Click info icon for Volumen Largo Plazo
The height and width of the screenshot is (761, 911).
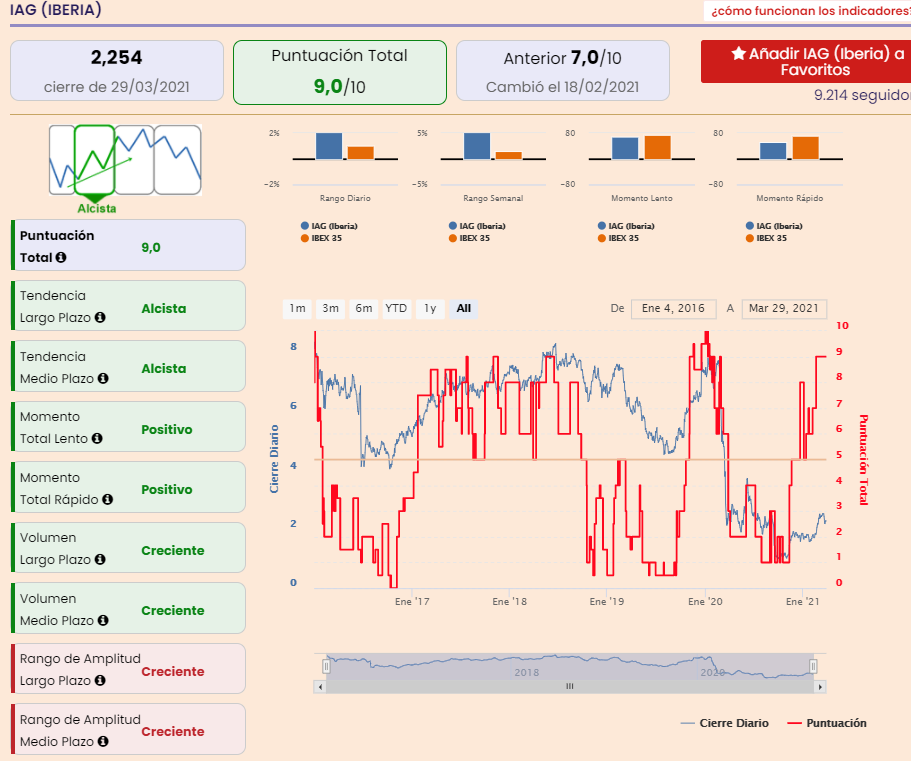click(100, 559)
